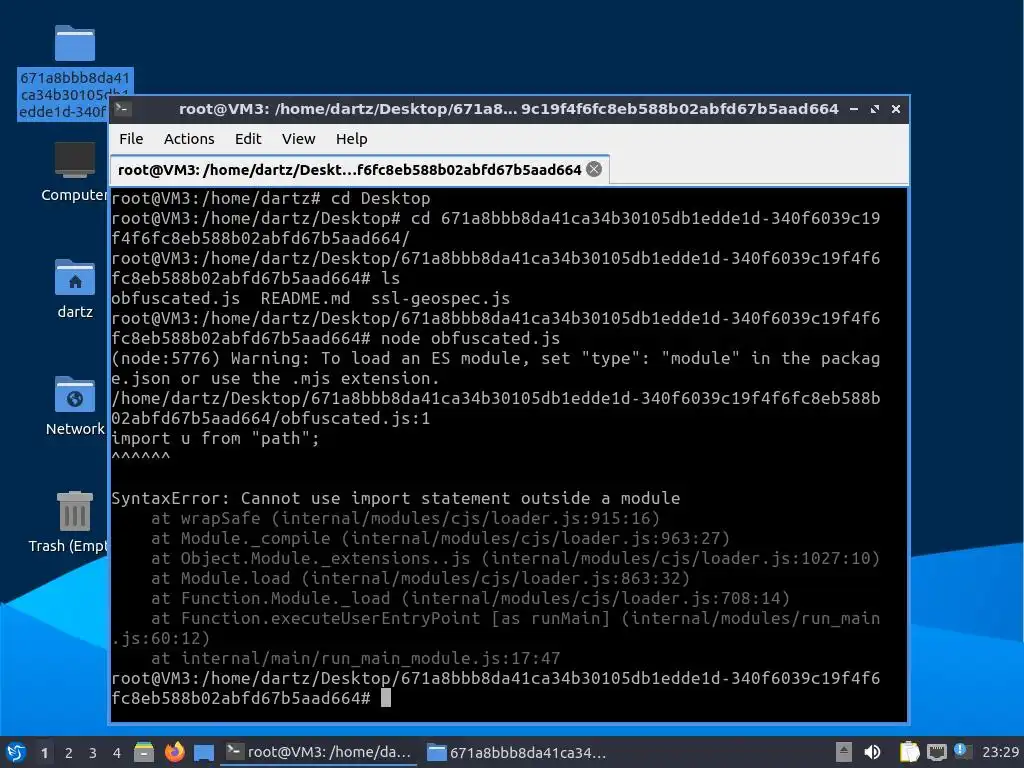Open the Edit menu
Viewport: 1024px width, 768px height.
(x=248, y=139)
